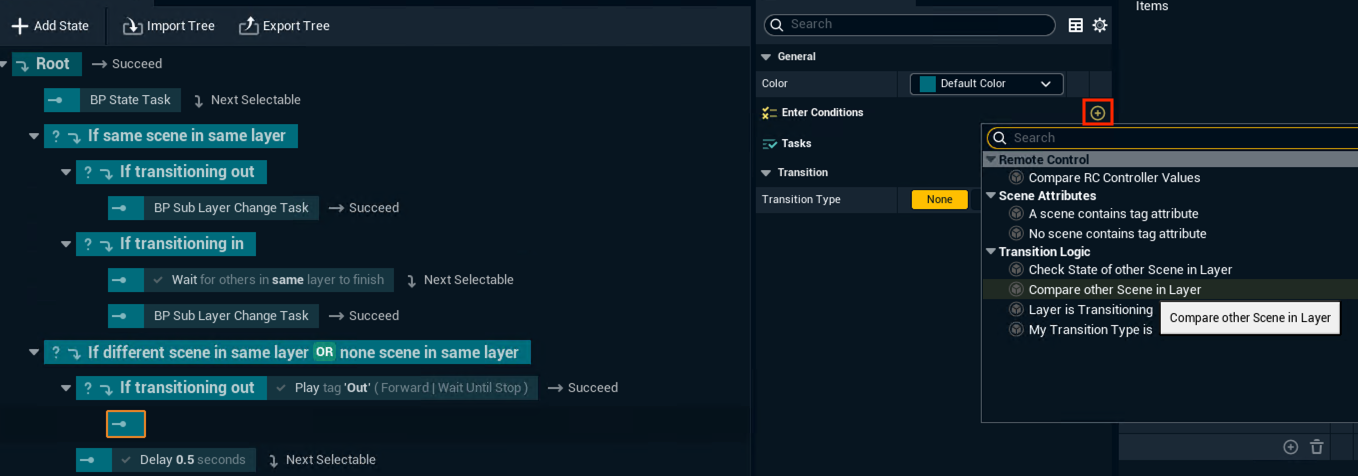Choose Compare other Scene in Layer
The height and width of the screenshot is (476, 1358).
(x=1114, y=290)
